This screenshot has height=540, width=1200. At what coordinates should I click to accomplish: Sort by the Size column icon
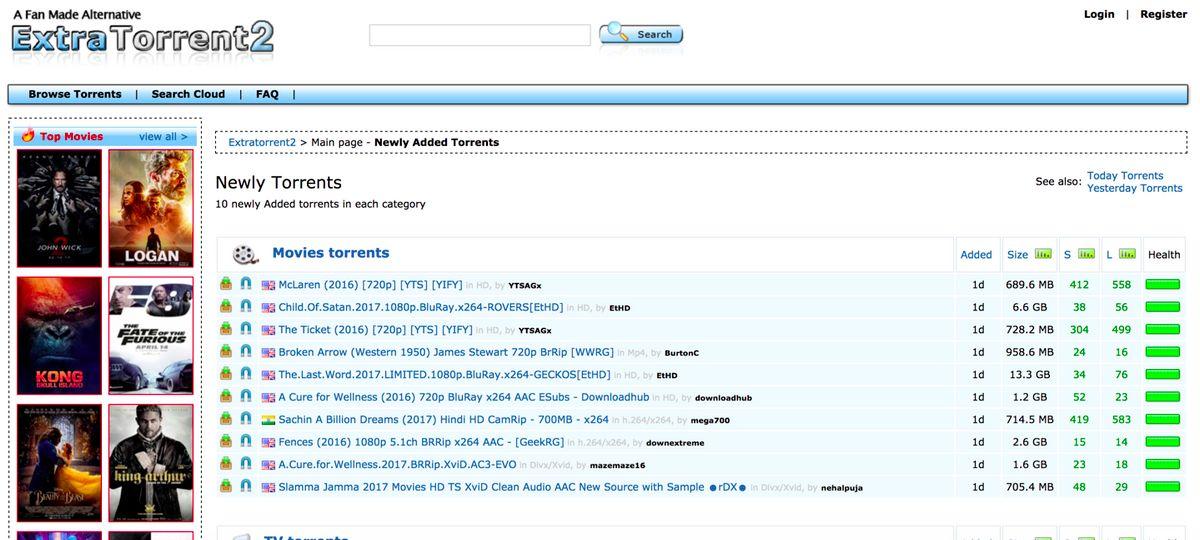click(x=1043, y=254)
